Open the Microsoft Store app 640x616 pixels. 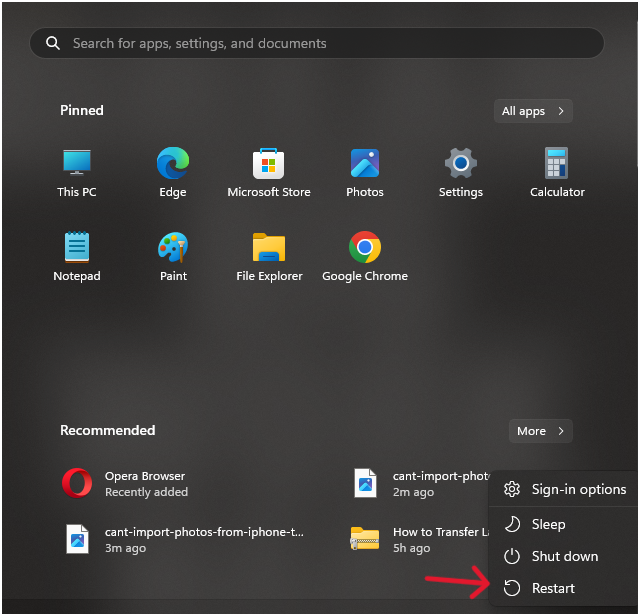pos(269,173)
